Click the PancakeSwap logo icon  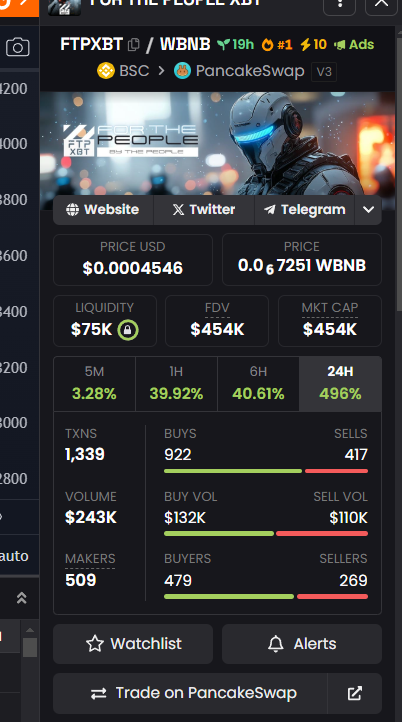coord(182,71)
